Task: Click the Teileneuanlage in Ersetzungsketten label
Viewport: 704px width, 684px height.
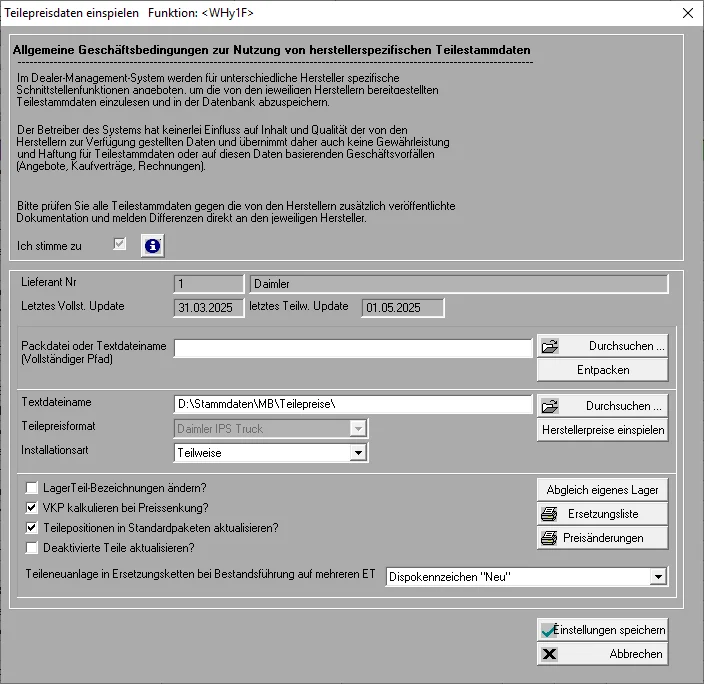Action: [200, 574]
